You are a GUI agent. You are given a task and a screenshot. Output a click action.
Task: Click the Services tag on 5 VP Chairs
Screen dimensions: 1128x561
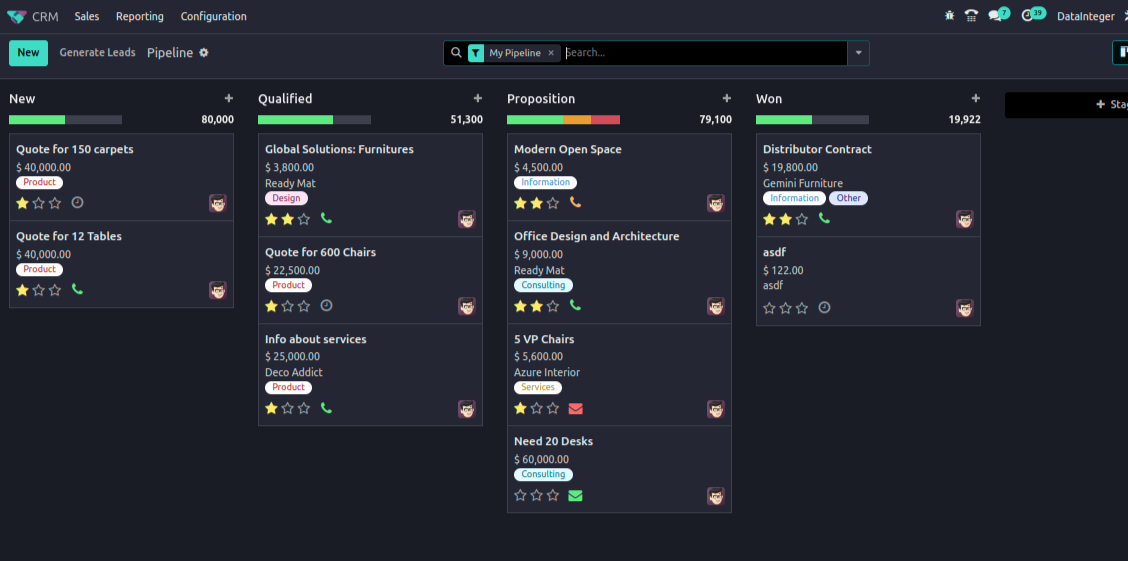[538, 387]
